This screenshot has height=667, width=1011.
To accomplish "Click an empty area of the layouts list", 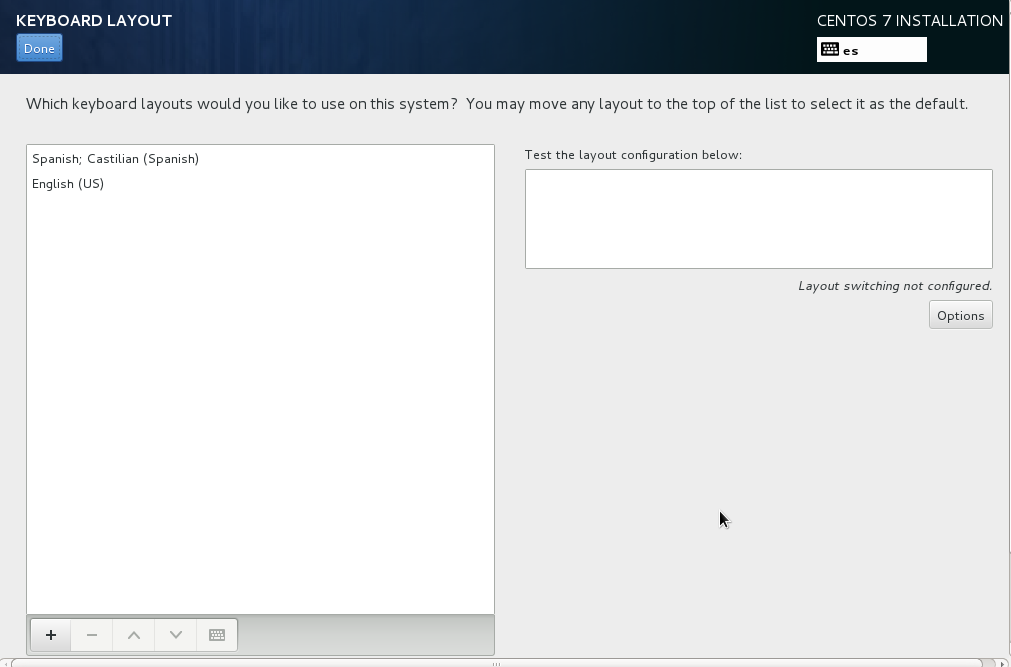I will 260,400.
